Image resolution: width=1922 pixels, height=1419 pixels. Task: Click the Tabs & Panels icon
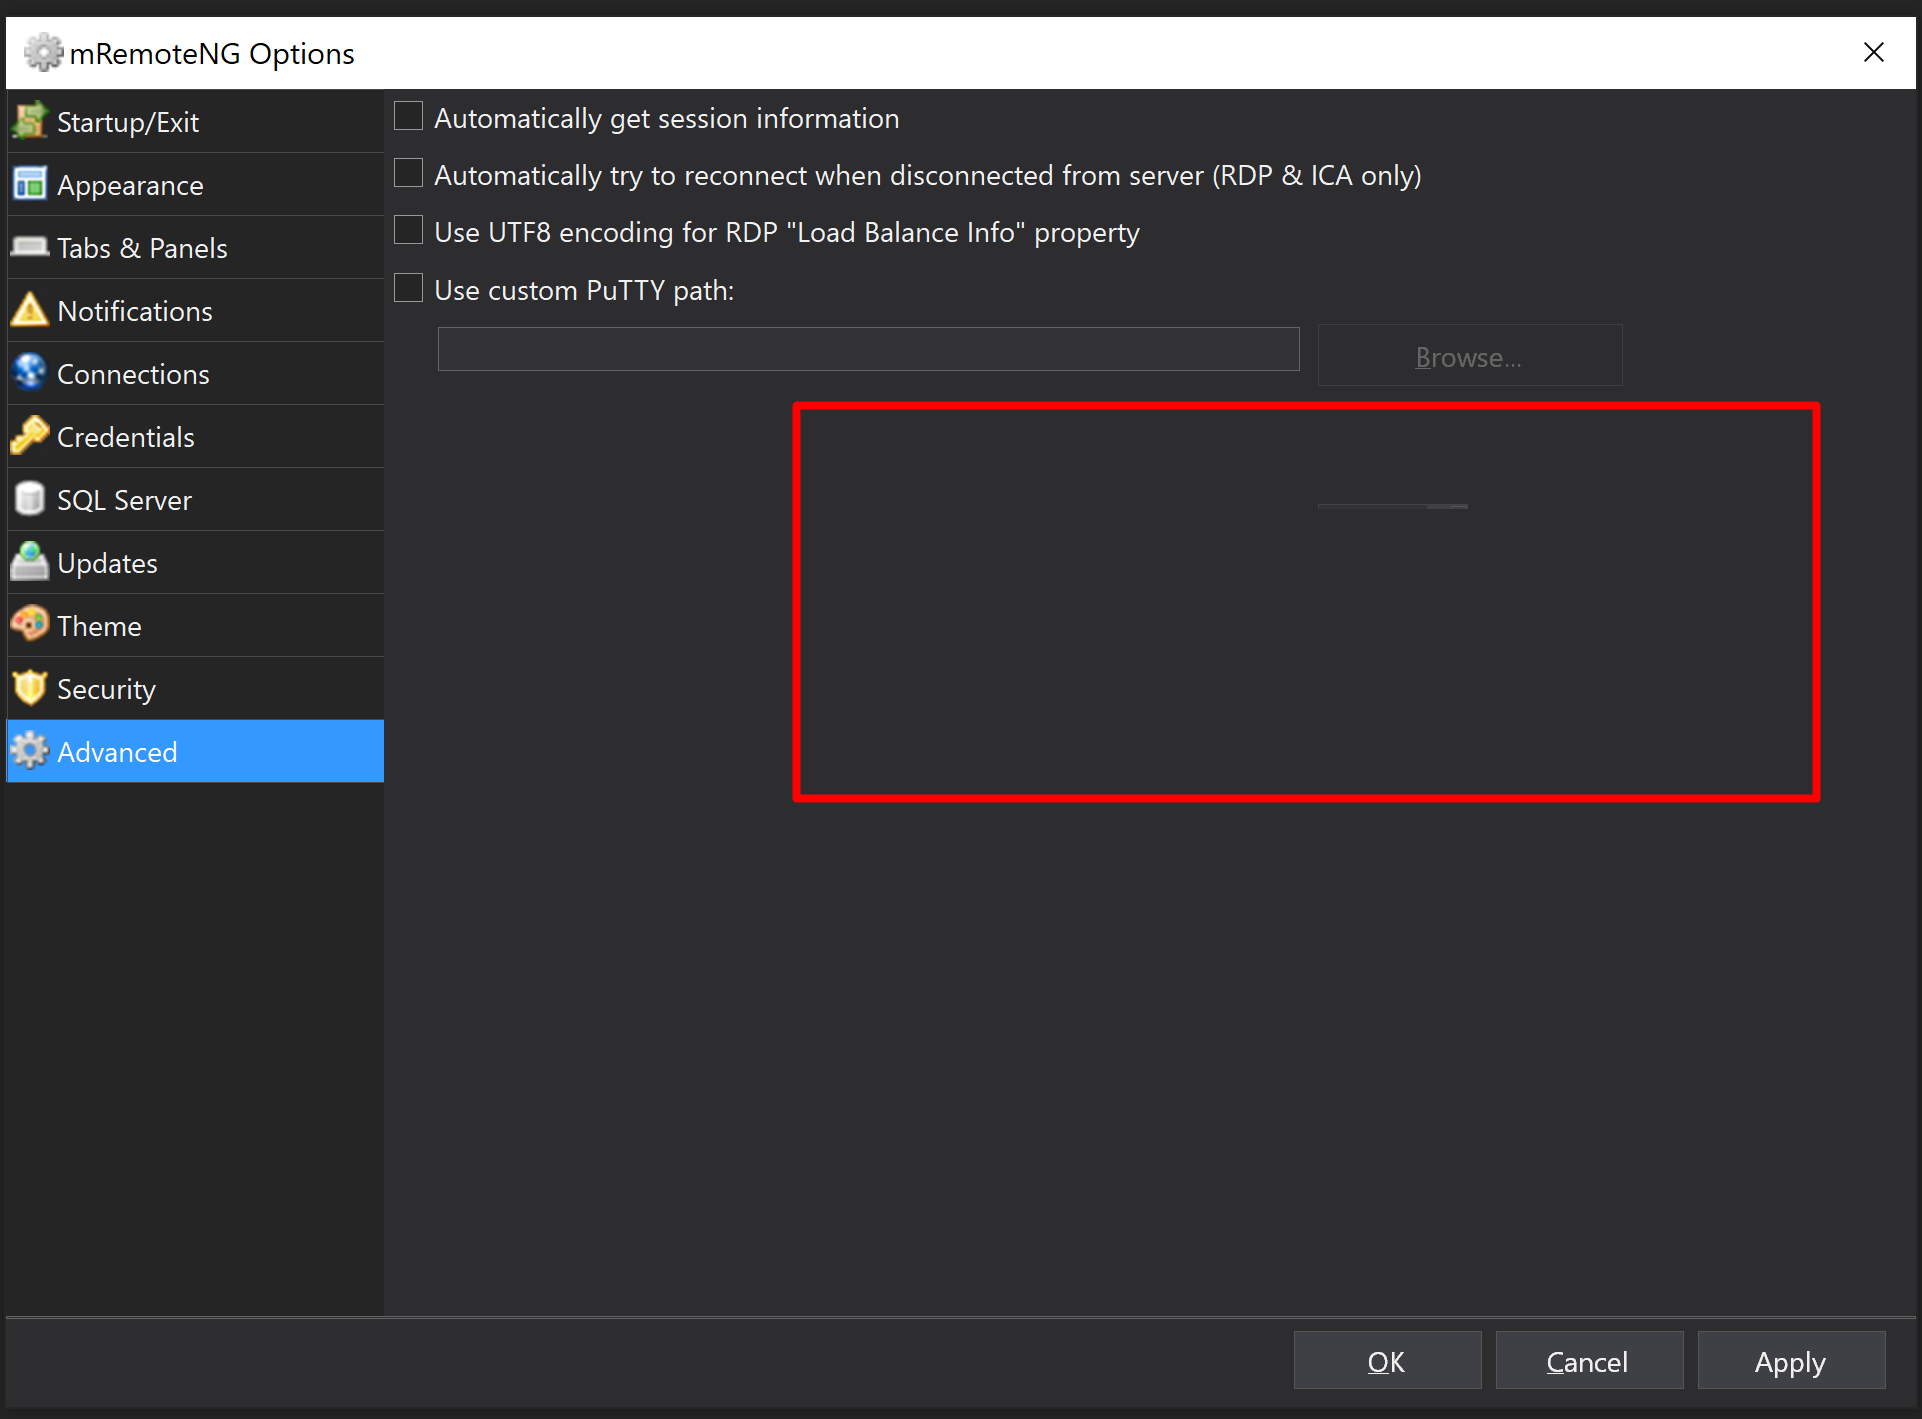click(30, 247)
